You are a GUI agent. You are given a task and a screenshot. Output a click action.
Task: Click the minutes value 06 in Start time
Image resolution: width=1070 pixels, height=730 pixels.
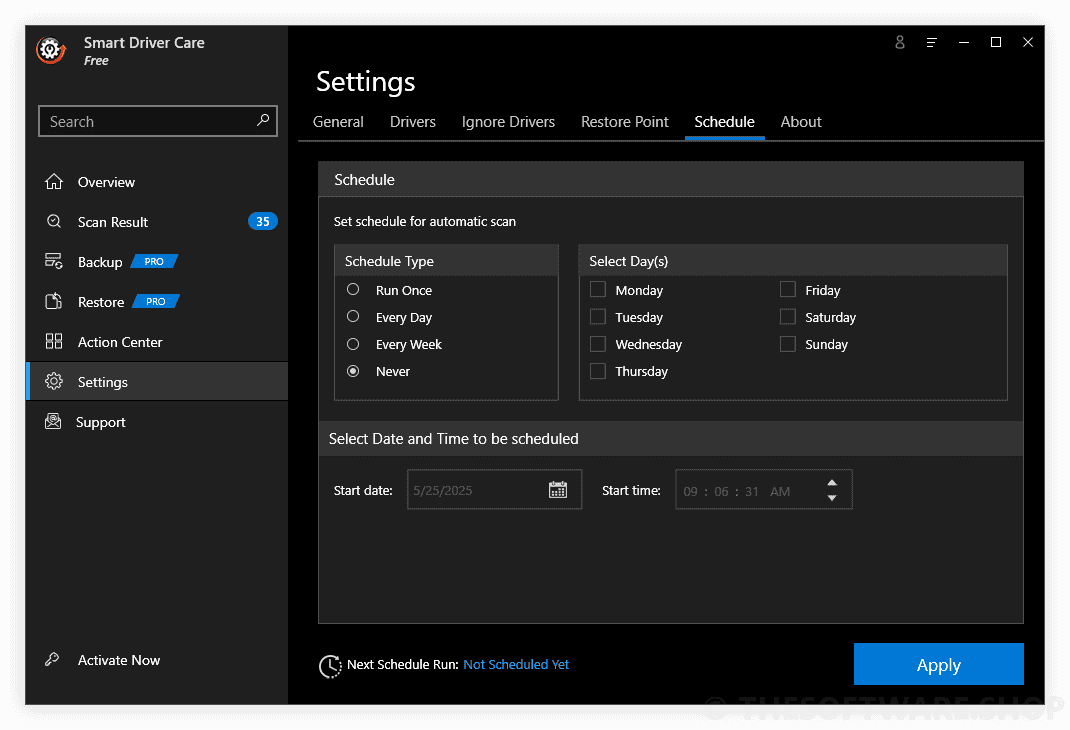click(x=721, y=491)
